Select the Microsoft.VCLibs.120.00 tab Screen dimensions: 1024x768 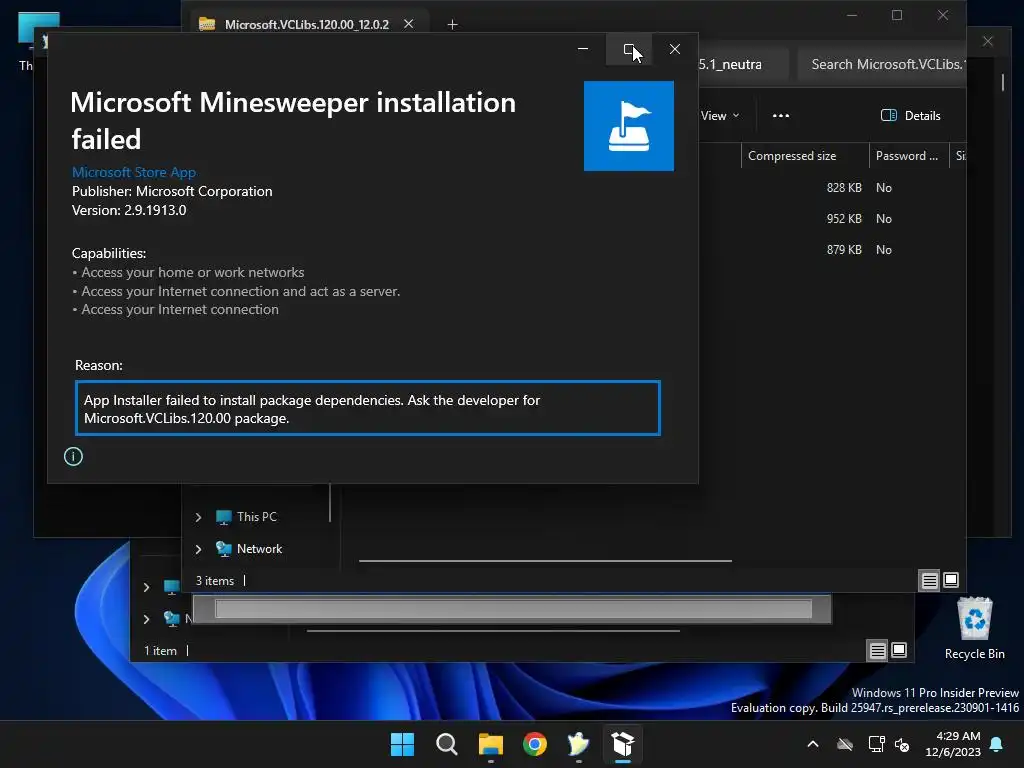point(306,24)
